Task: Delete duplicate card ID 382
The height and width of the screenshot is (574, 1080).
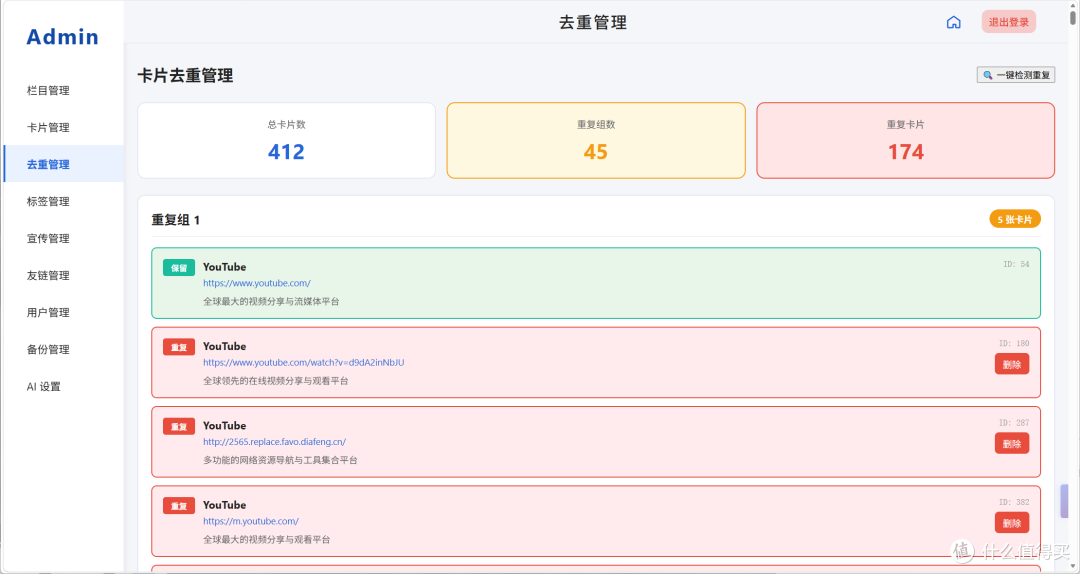Action: pos(1012,522)
